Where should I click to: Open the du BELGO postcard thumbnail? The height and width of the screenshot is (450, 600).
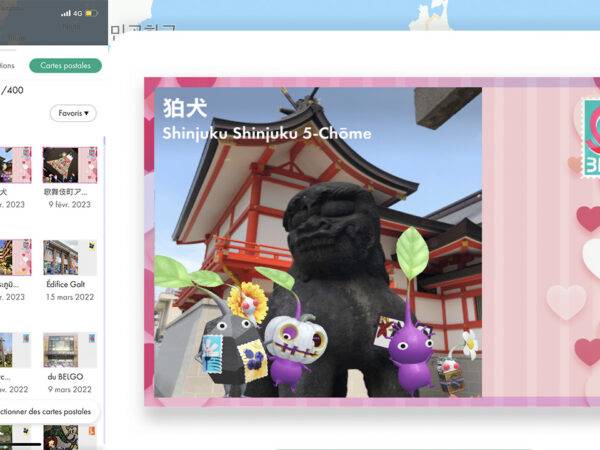(x=70, y=350)
